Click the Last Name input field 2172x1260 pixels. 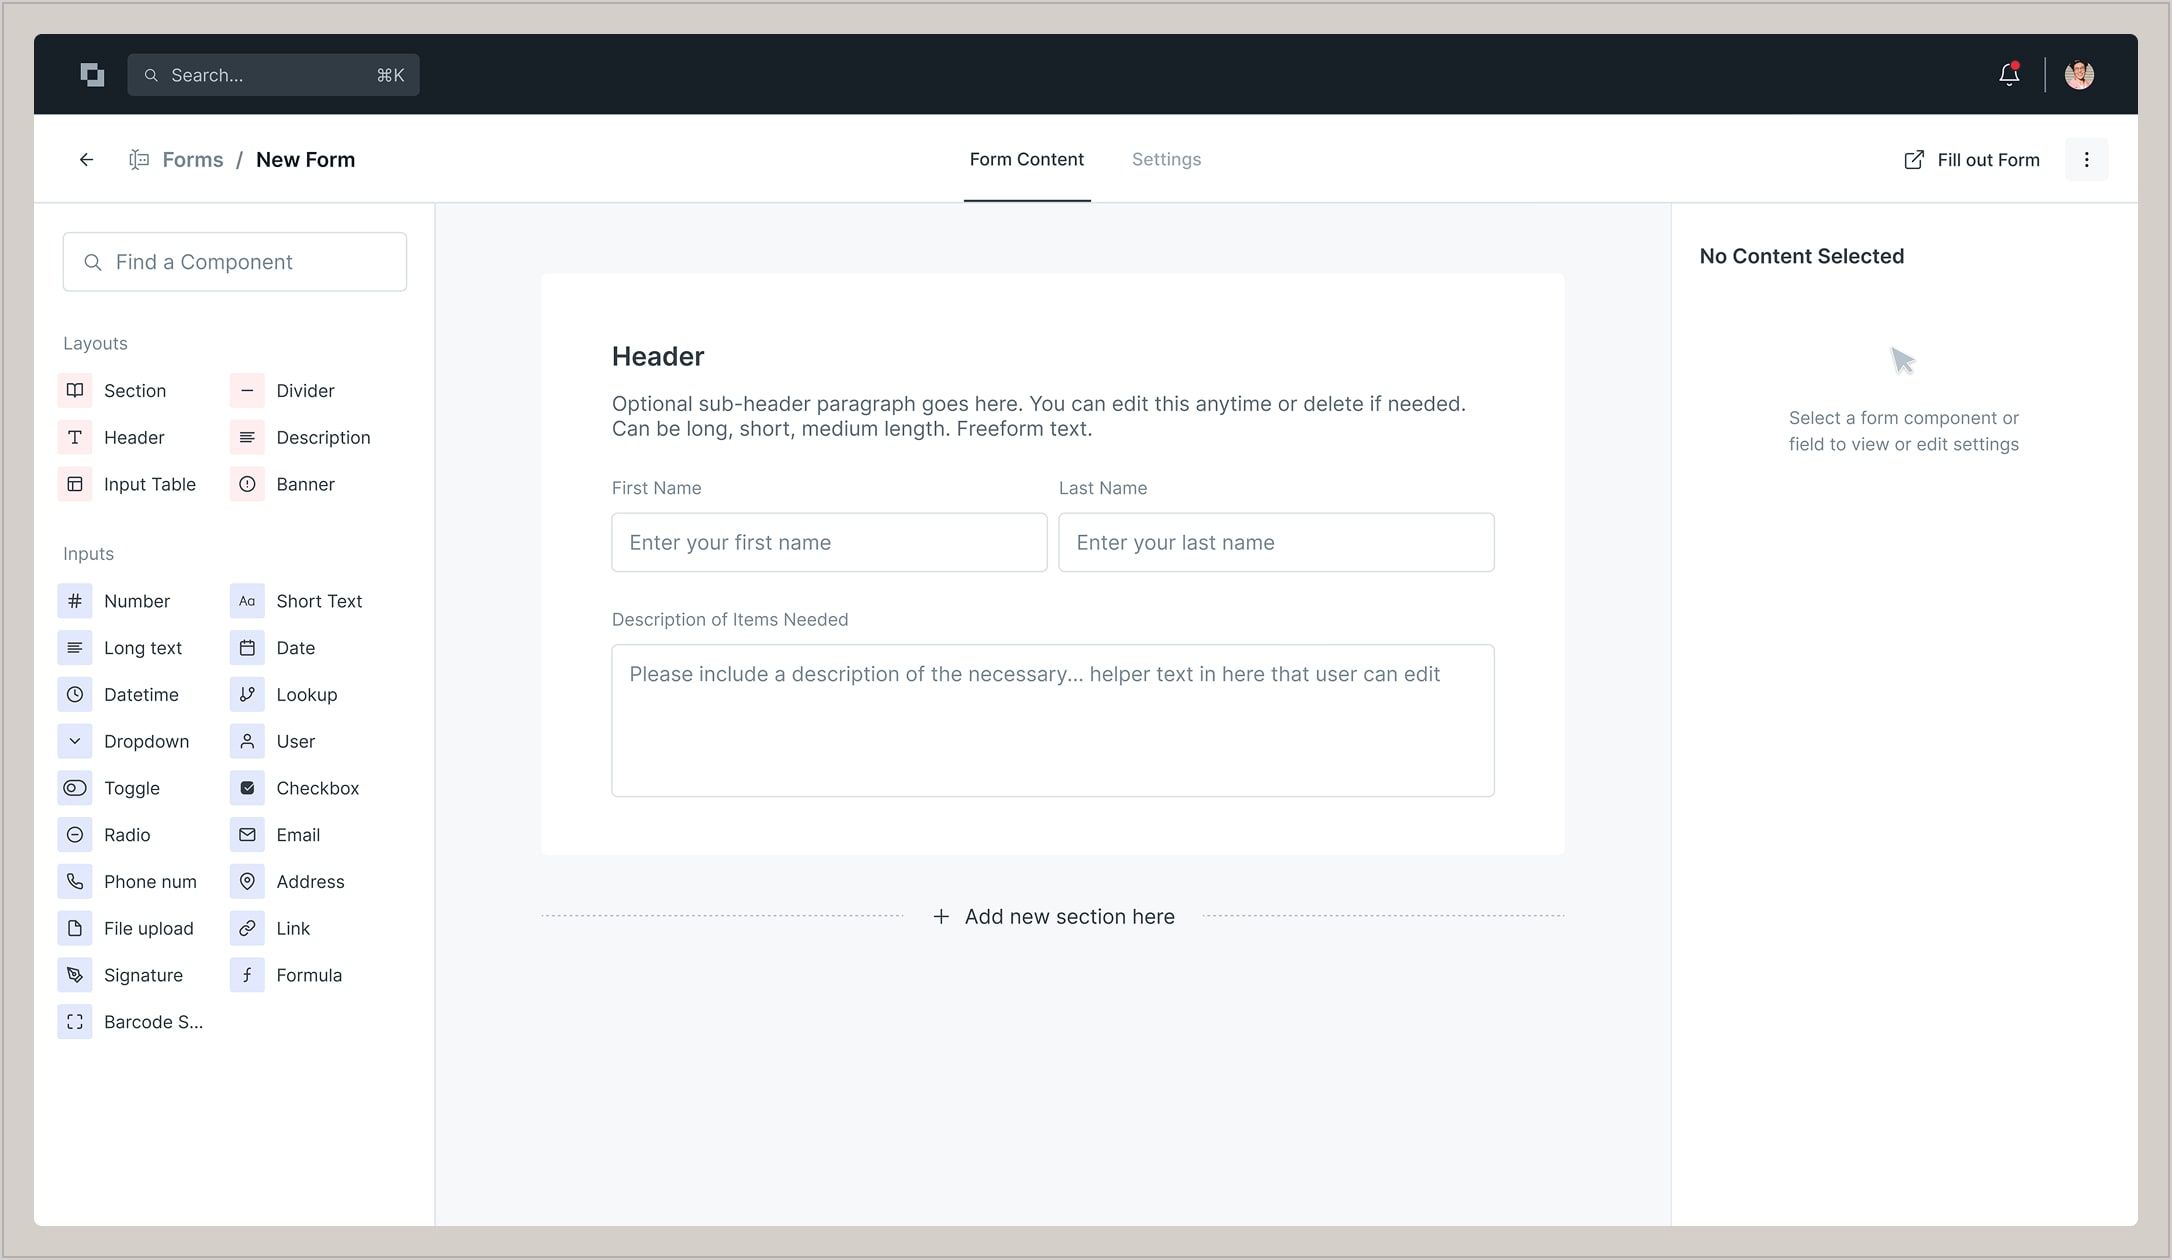(x=1276, y=543)
